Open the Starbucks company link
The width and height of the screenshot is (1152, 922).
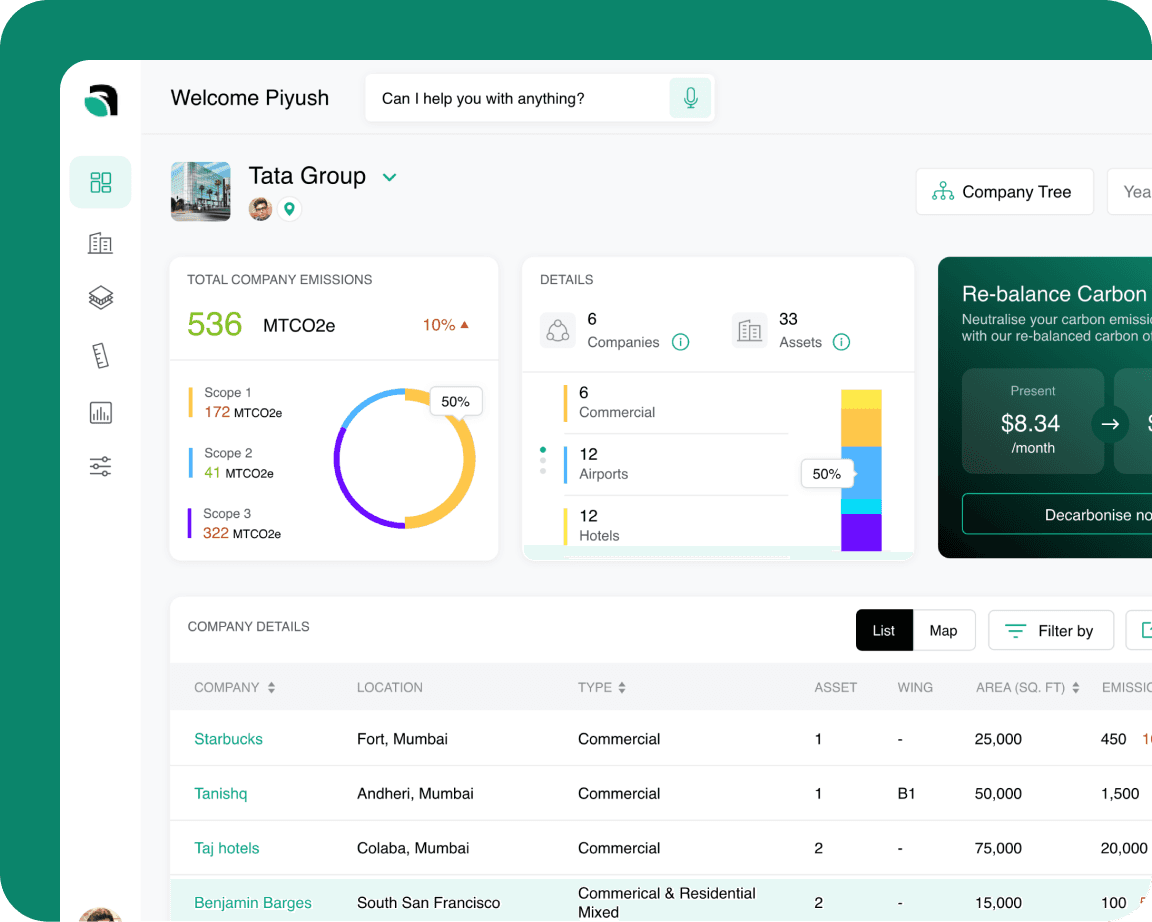[228, 739]
